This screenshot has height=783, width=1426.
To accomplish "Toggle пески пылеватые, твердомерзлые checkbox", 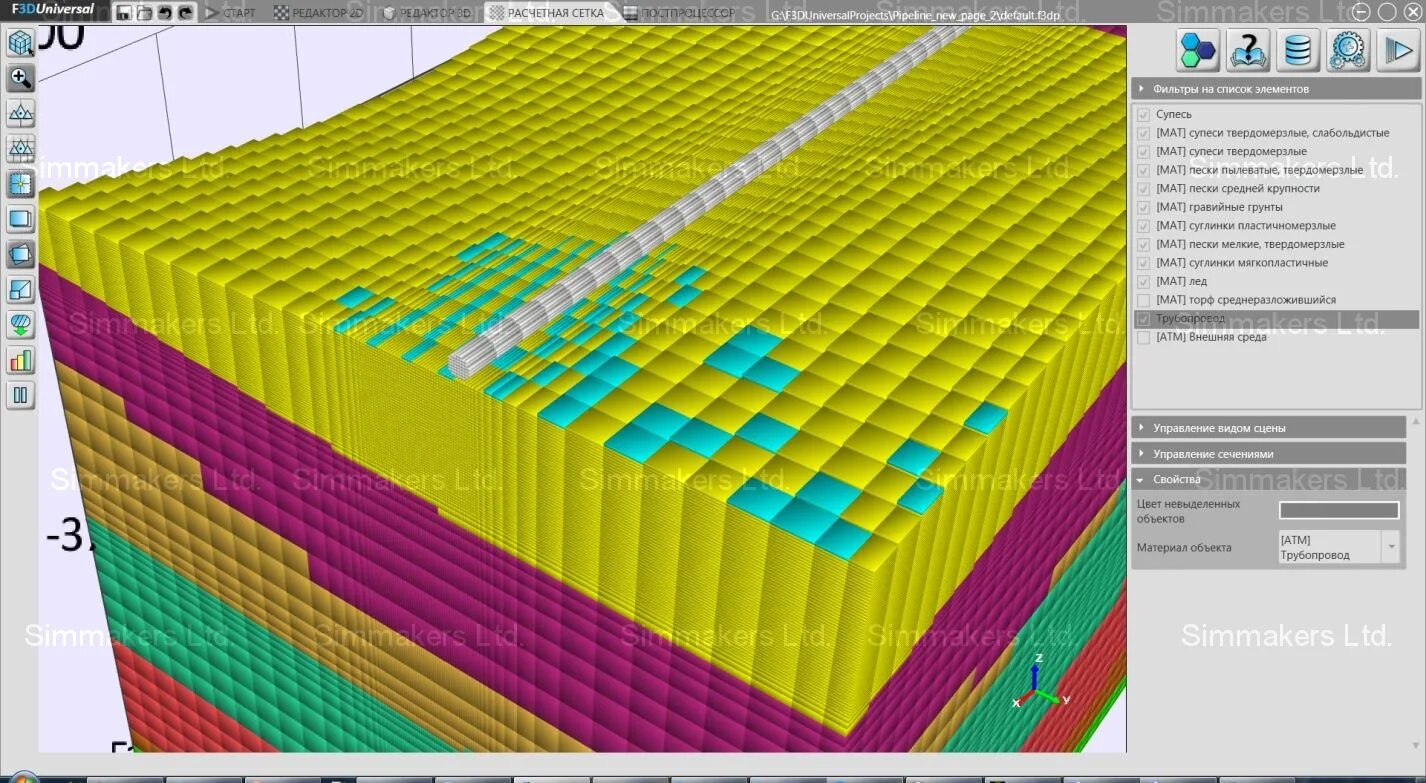I will (x=1144, y=170).
